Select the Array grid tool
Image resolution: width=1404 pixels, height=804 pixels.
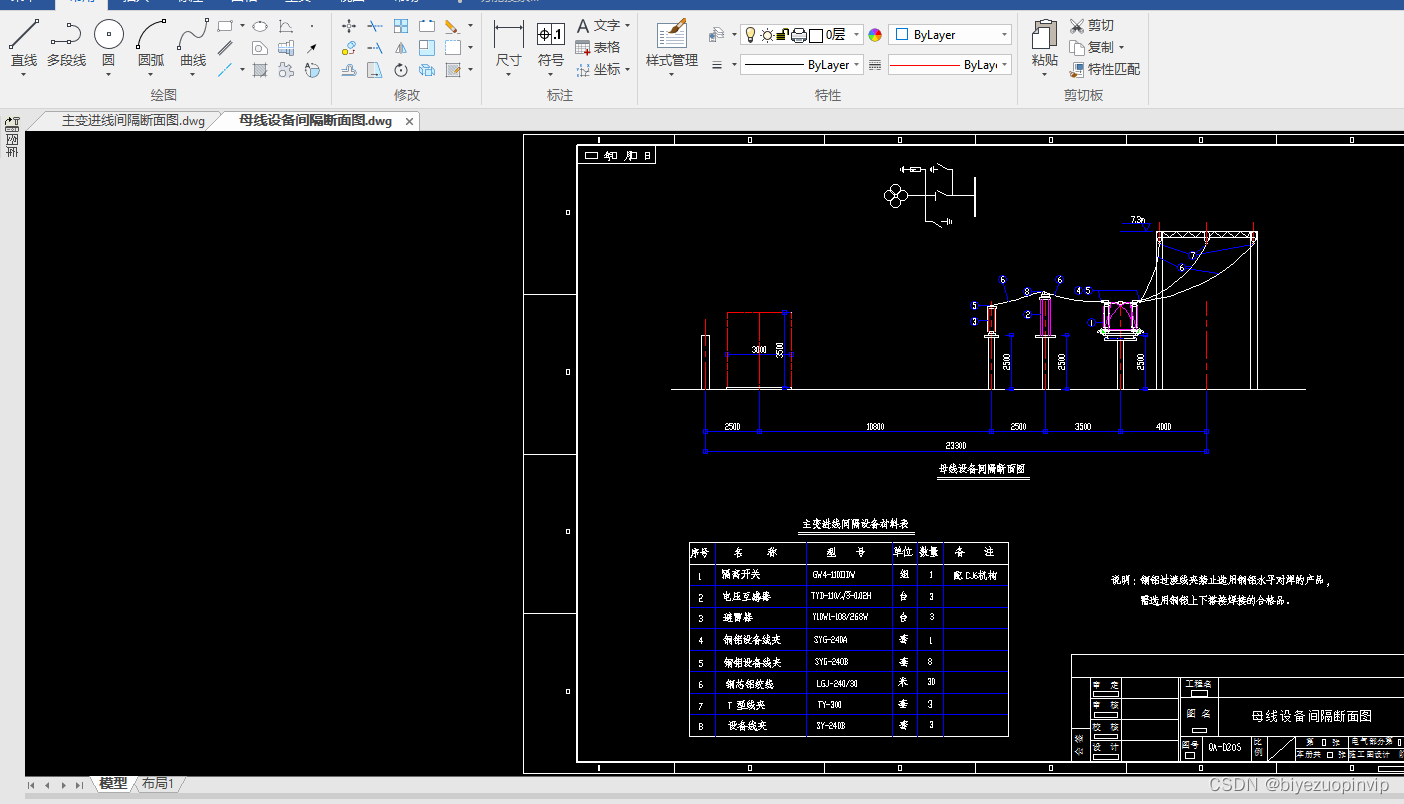pos(401,26)
